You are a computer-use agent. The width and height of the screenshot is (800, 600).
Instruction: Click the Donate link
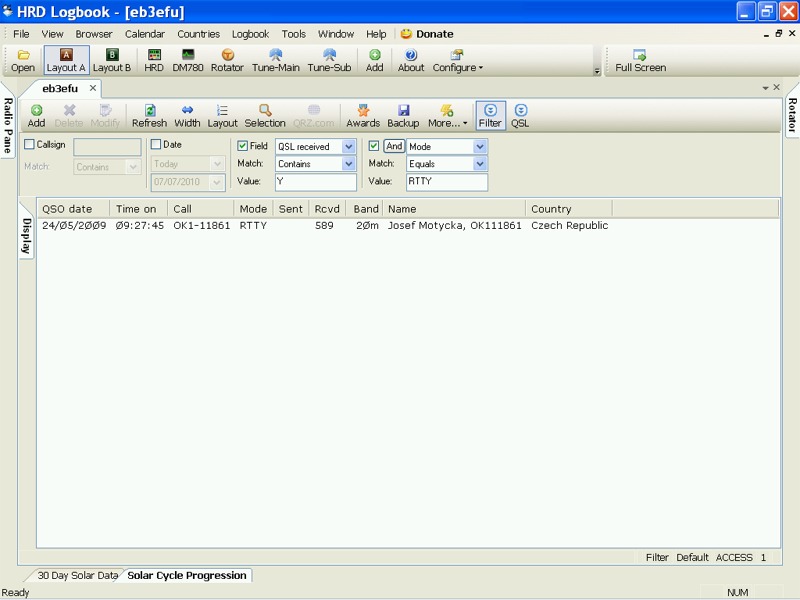pos(427,34)
